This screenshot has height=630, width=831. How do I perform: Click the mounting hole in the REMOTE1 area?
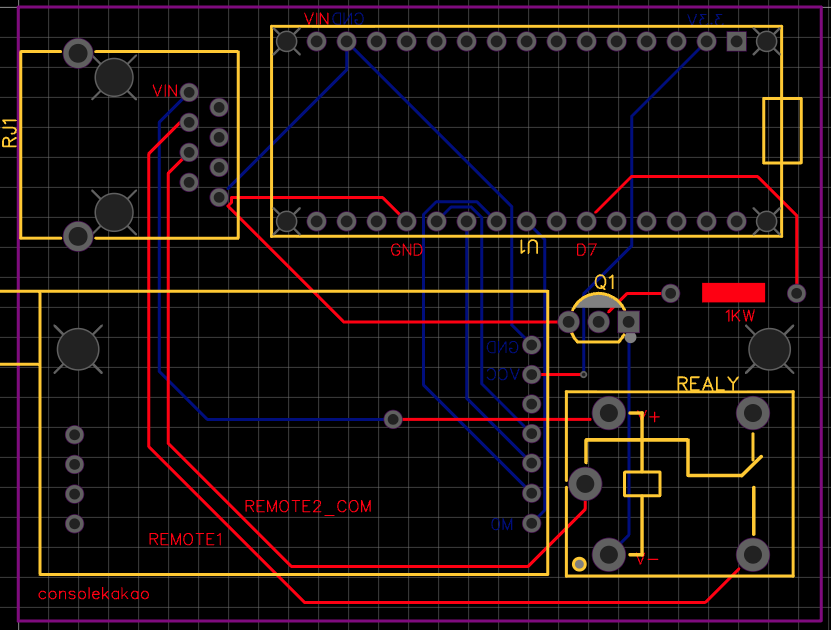77,347
